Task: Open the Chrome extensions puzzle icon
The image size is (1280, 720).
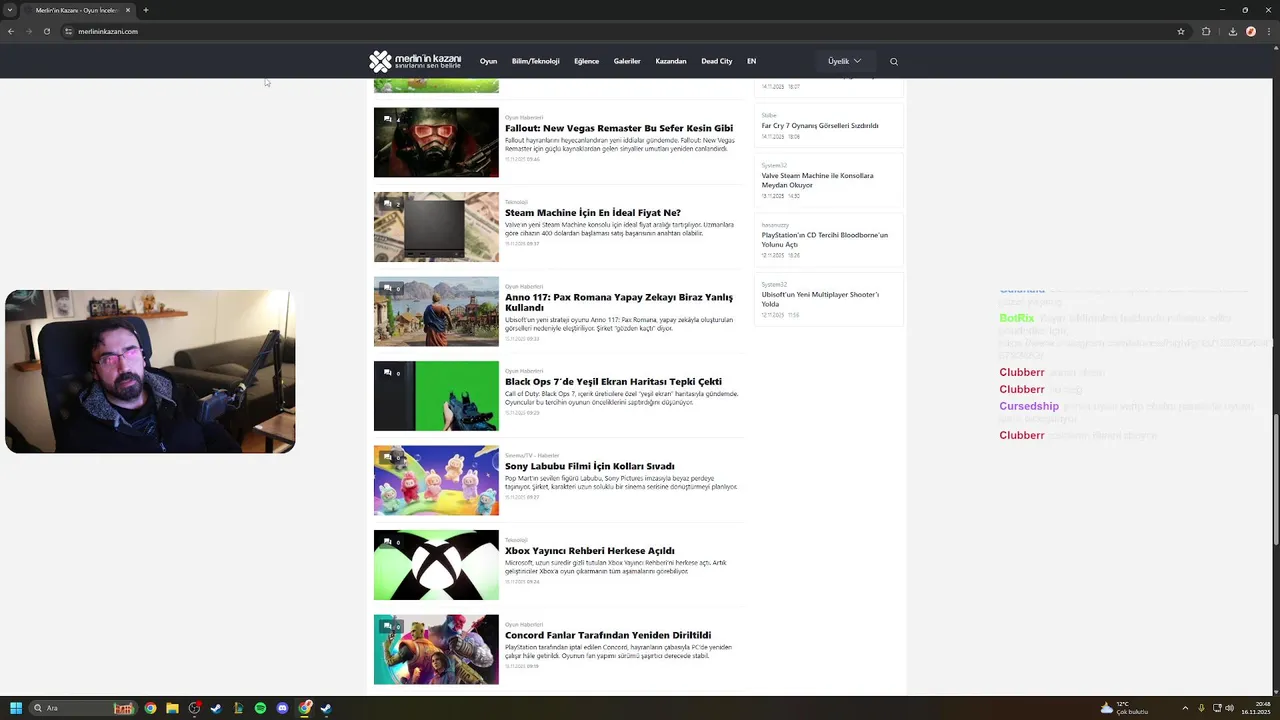Action: coord(1206,31)
